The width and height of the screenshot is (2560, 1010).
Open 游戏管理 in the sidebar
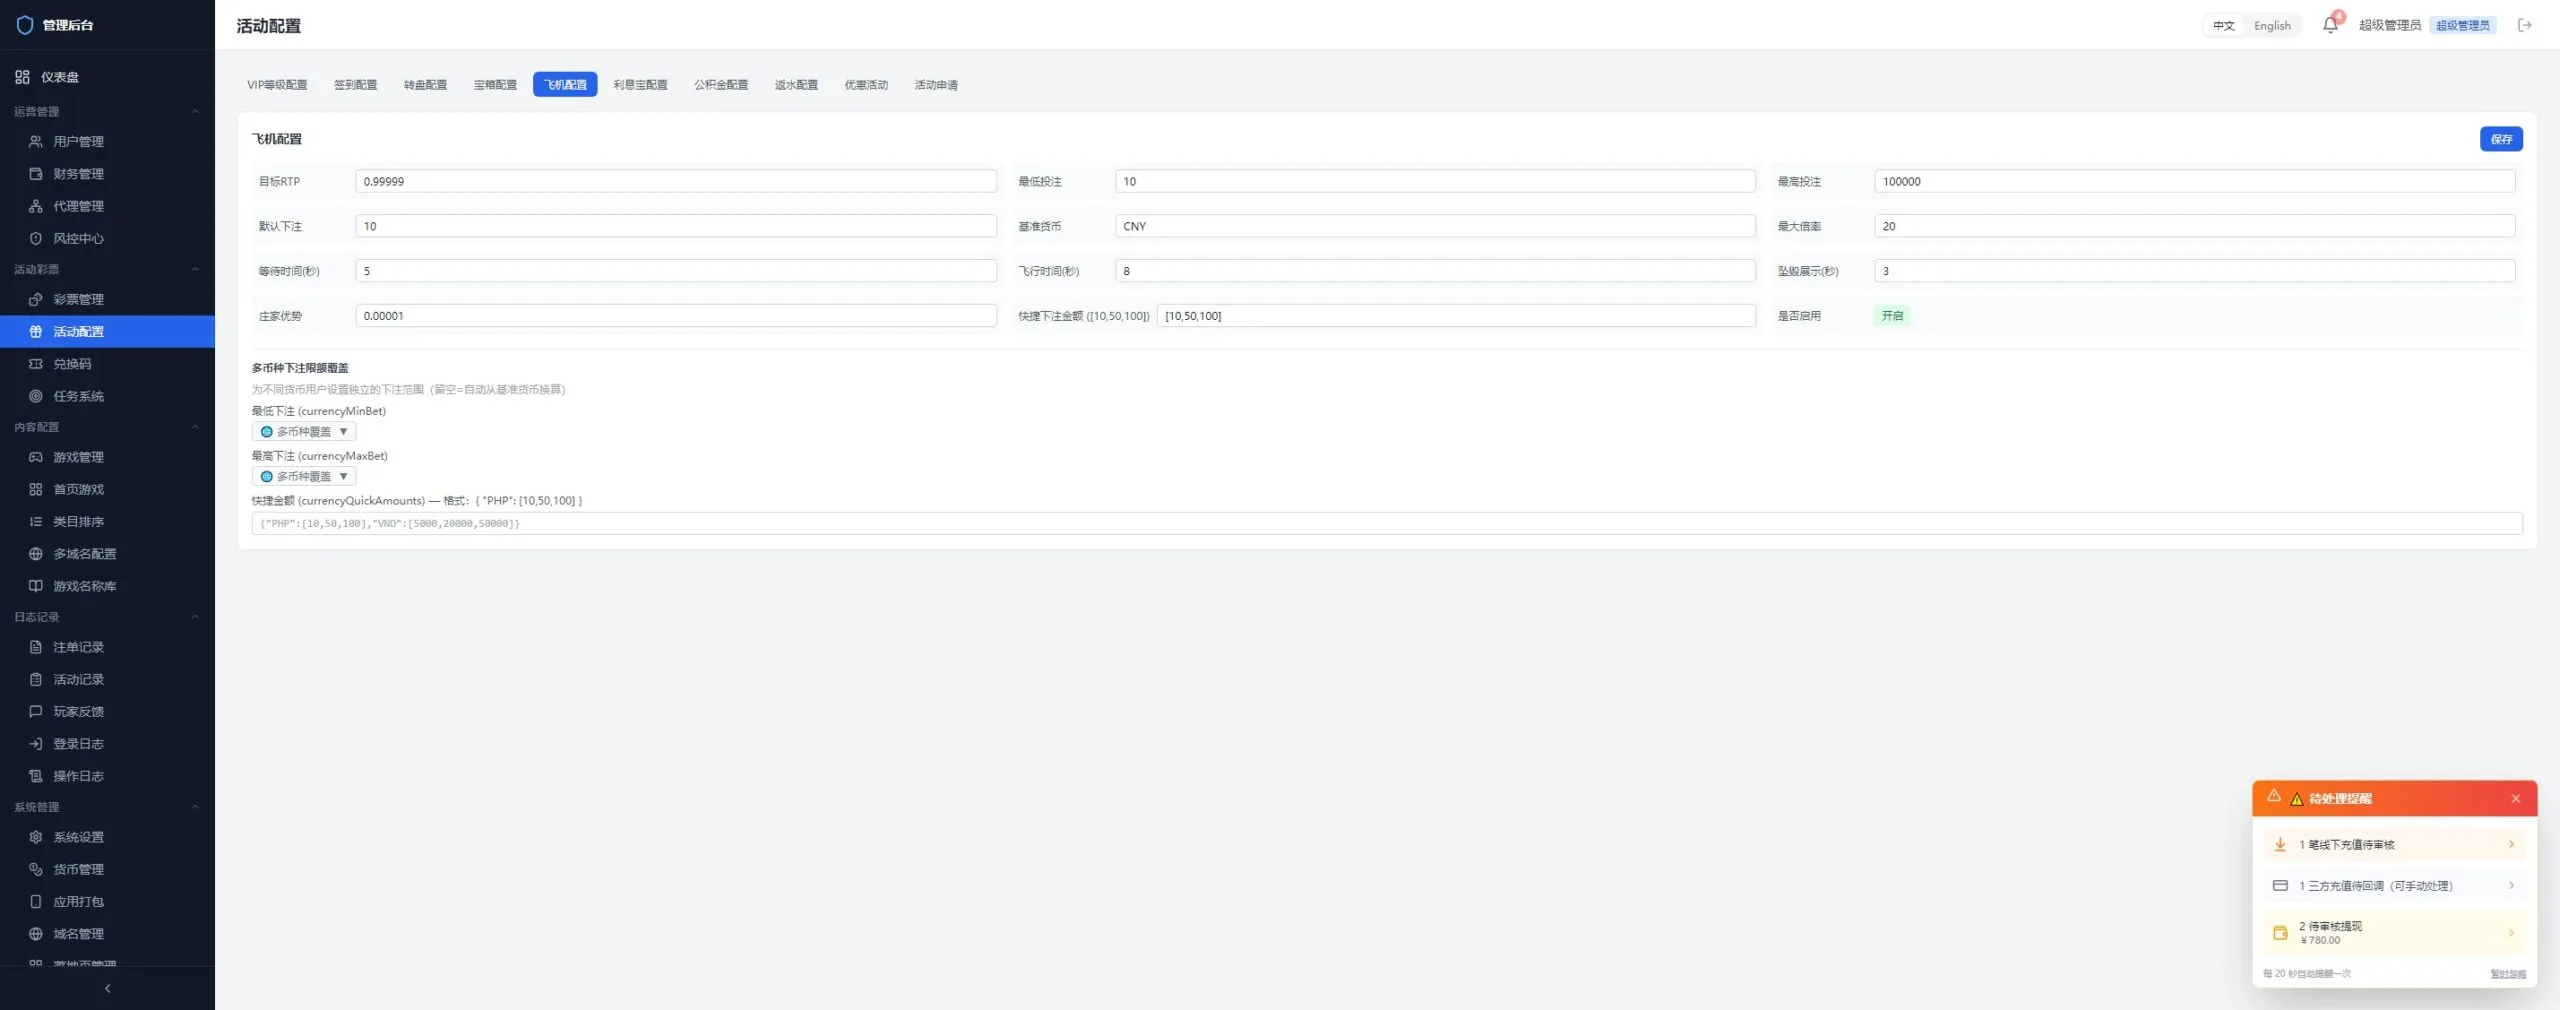coord(107,457)
